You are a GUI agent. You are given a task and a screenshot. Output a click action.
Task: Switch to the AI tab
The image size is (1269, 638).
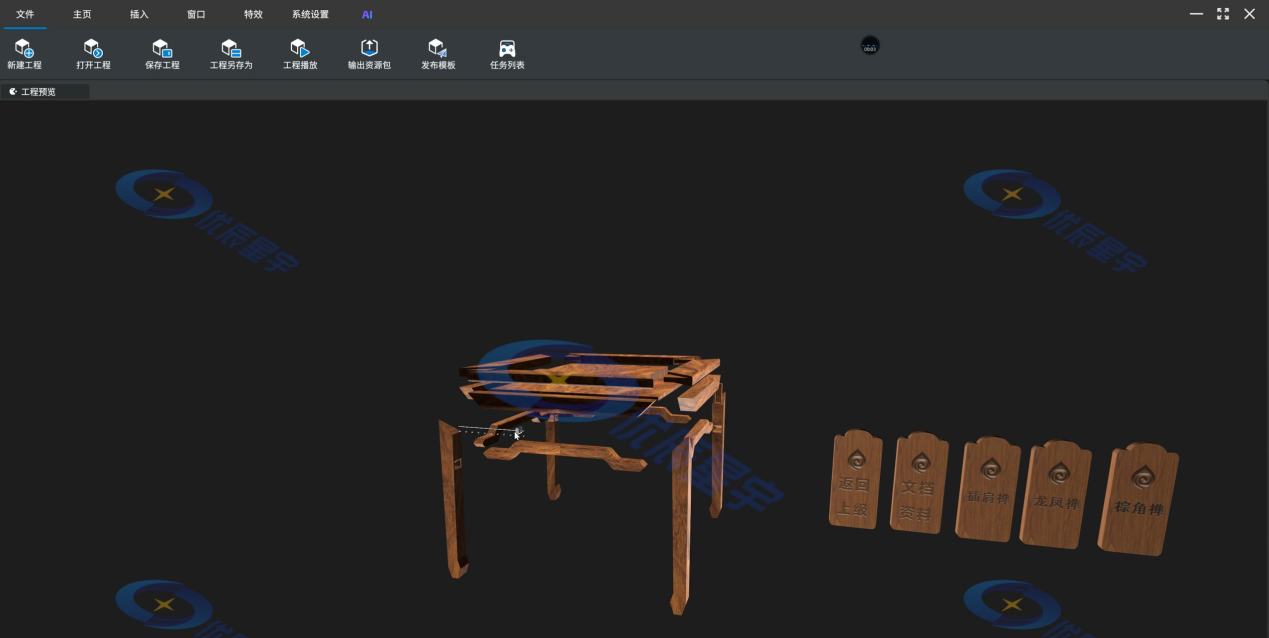pyautogui.click(x=367, y=14)
